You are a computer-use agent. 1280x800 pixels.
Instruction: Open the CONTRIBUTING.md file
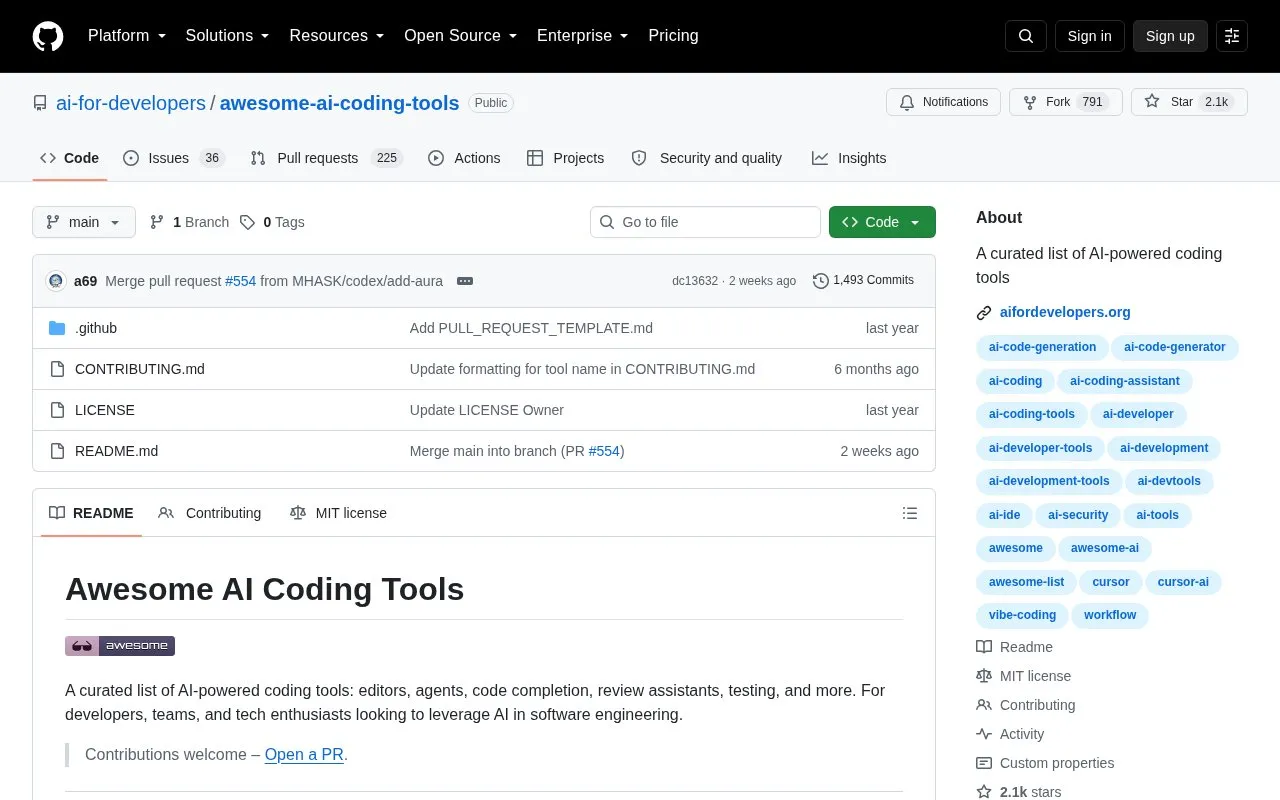140,369
